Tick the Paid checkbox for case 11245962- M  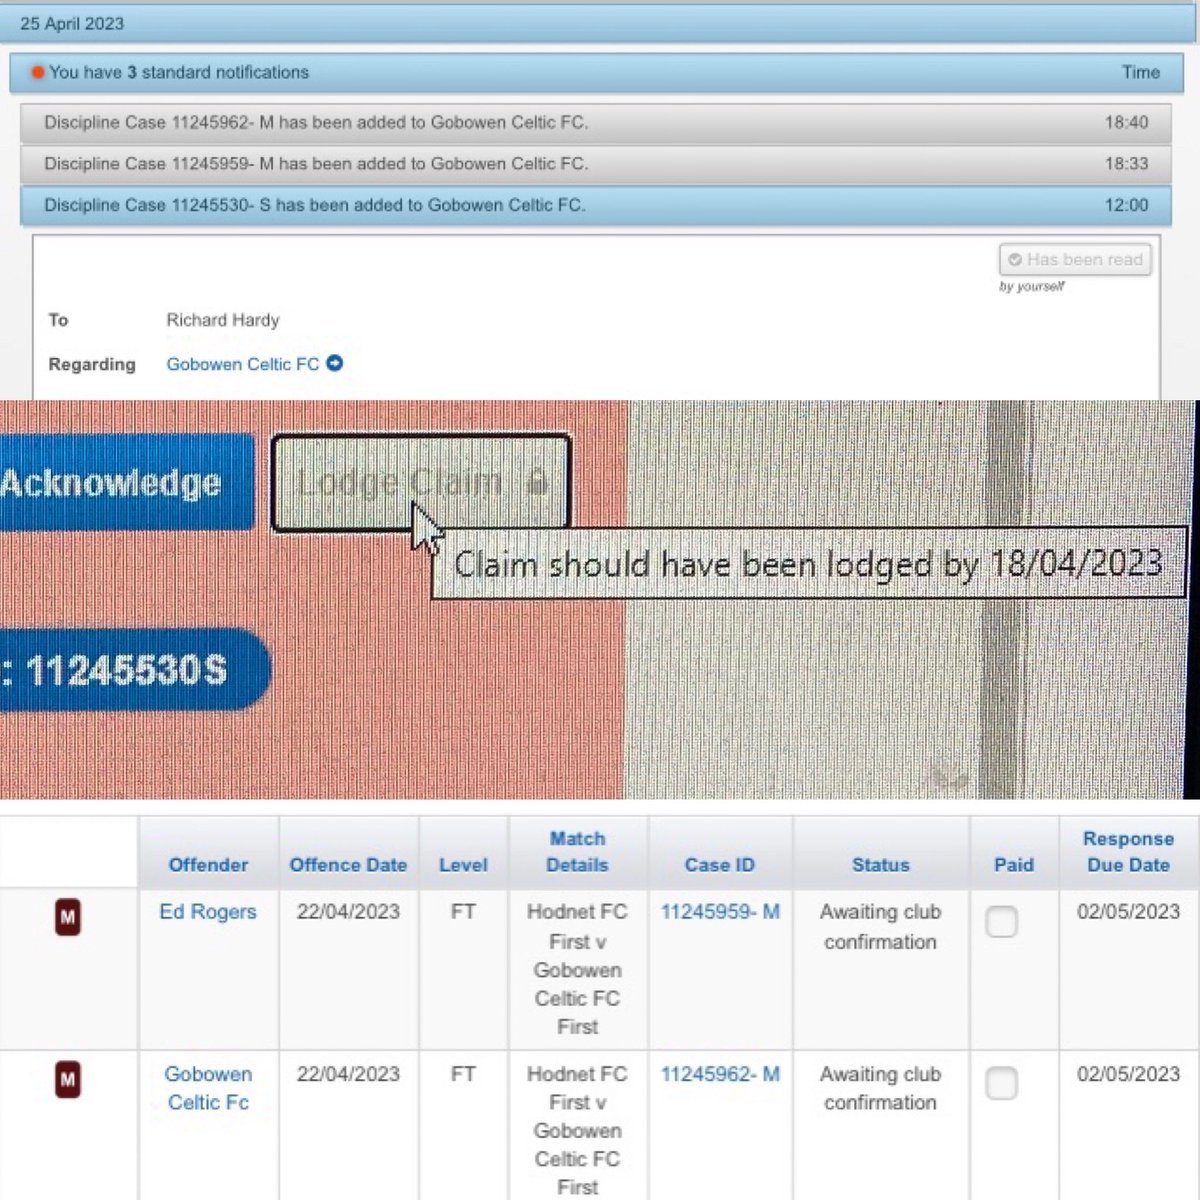pos(1001,1083)
